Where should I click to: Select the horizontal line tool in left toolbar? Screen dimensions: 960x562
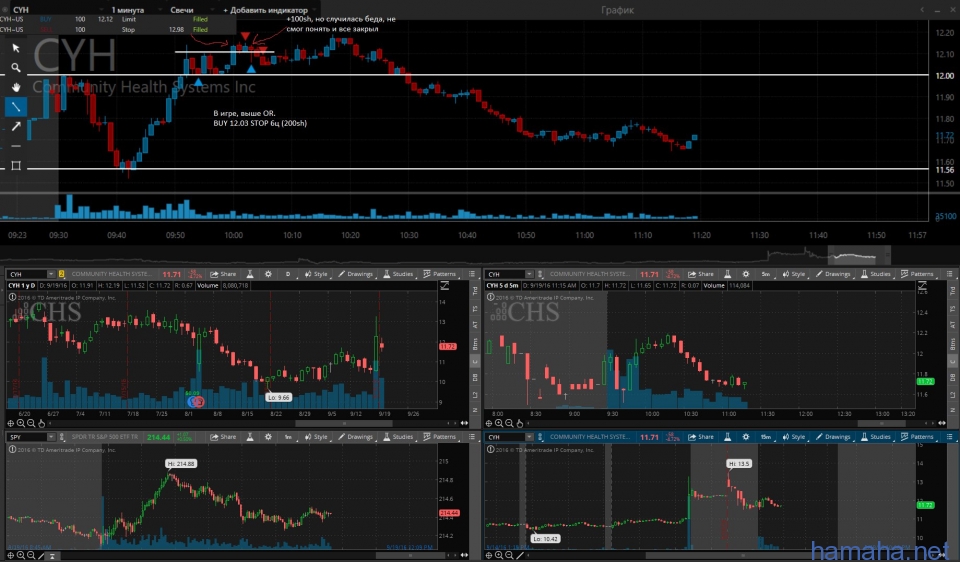tap(16, 146)
